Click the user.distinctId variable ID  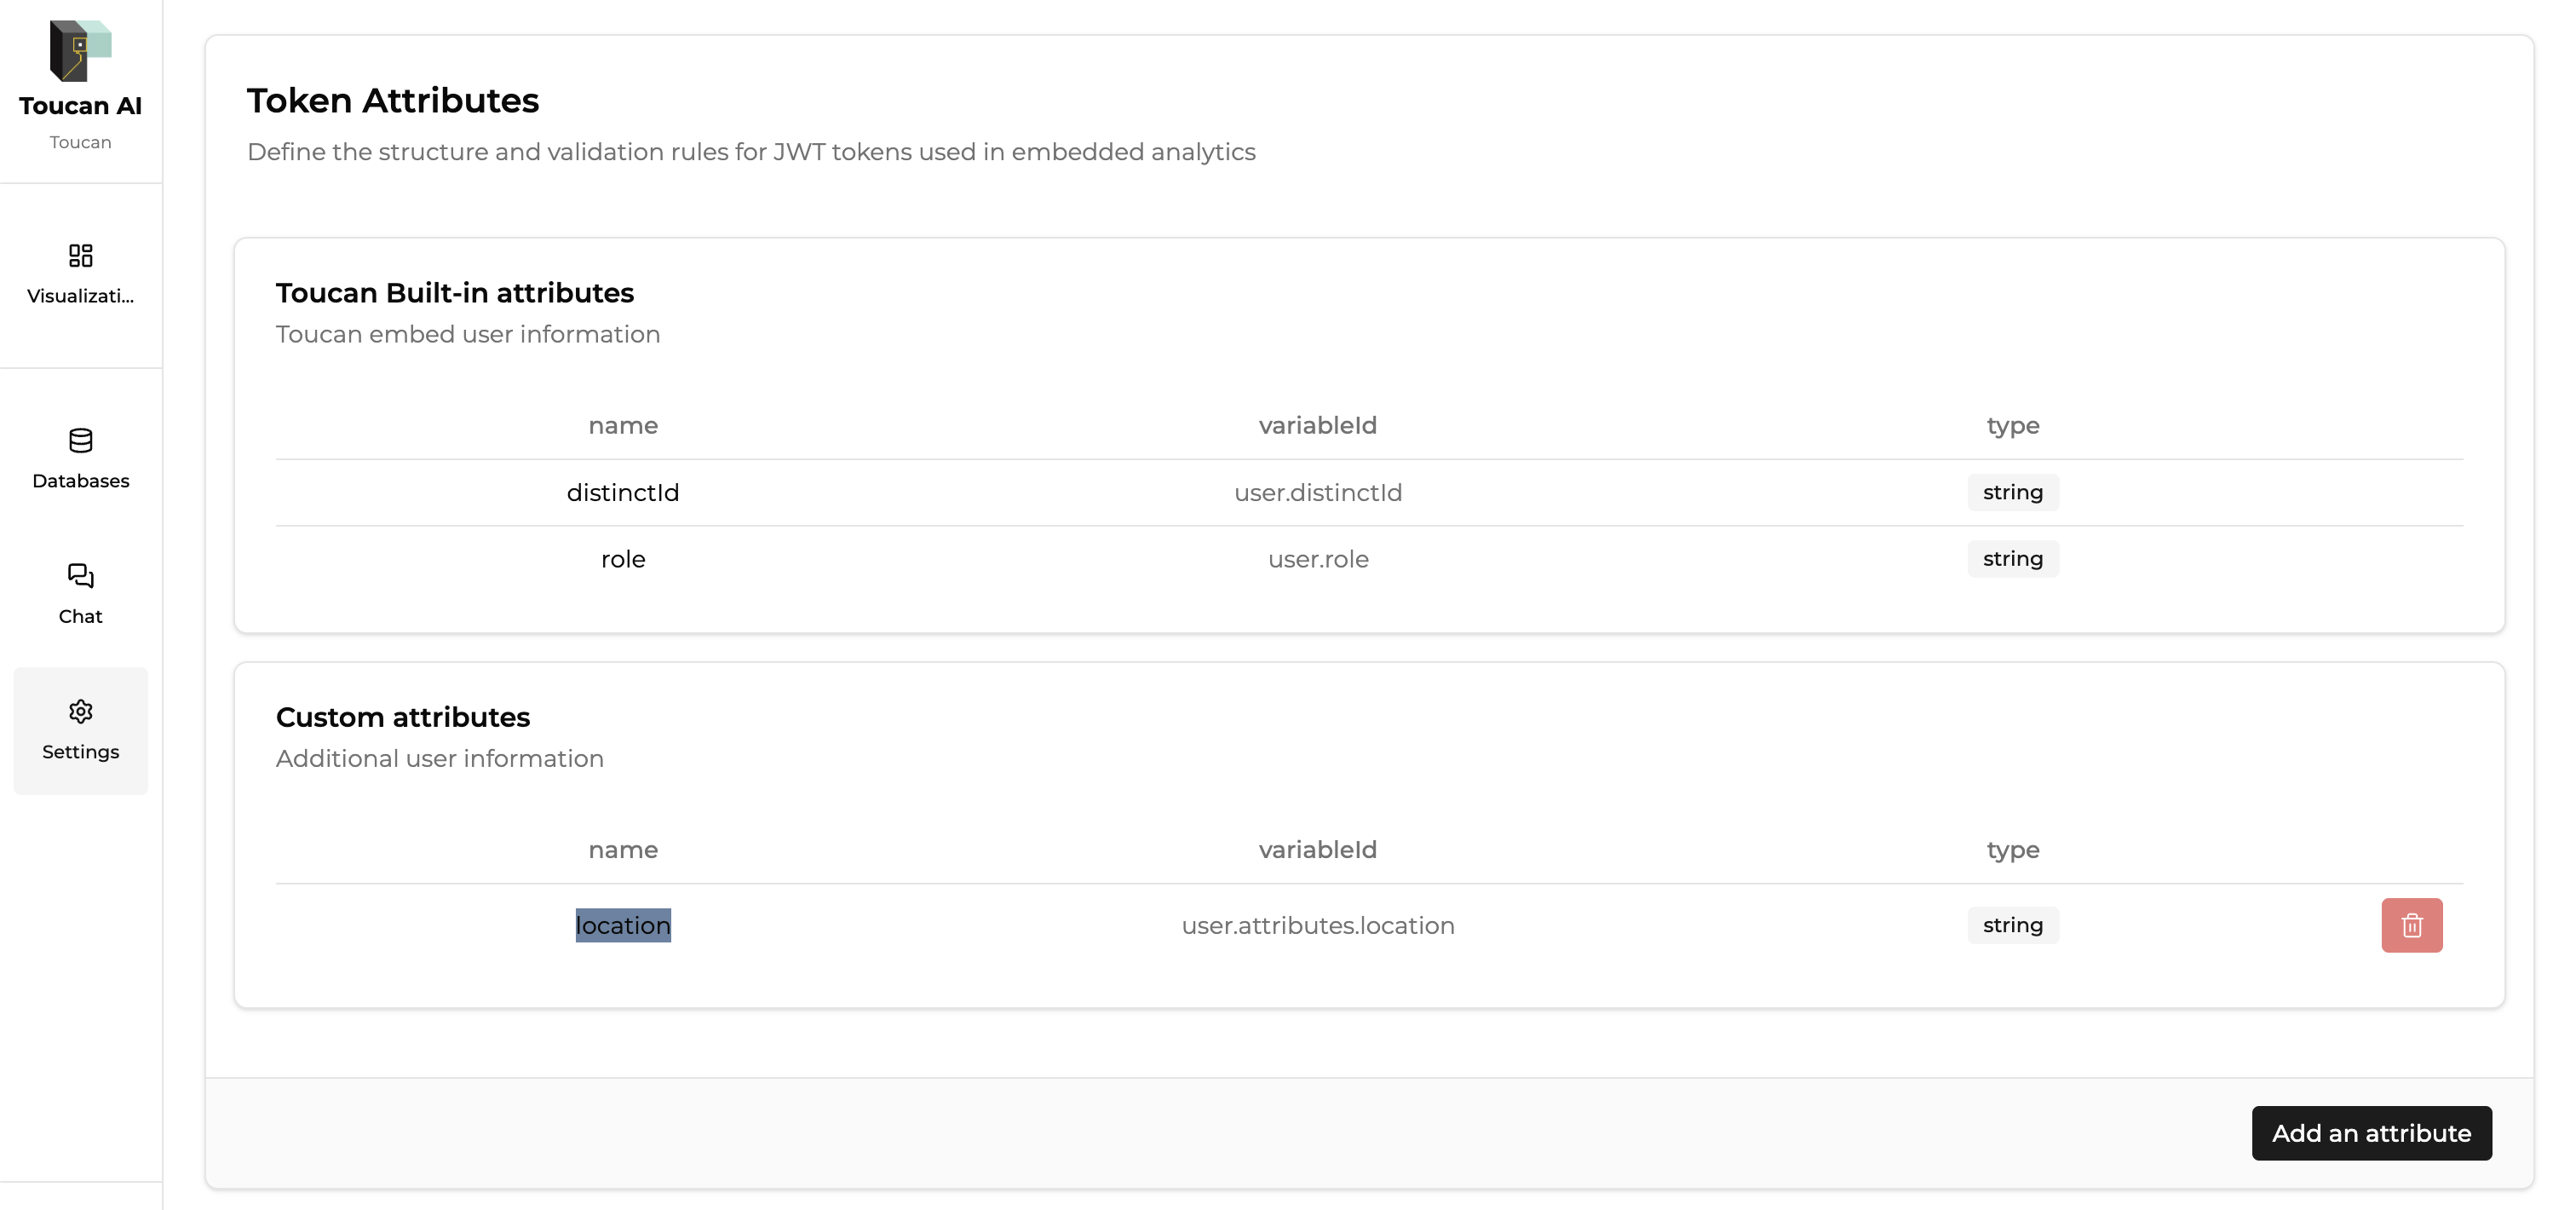(x=1317, y=492)
